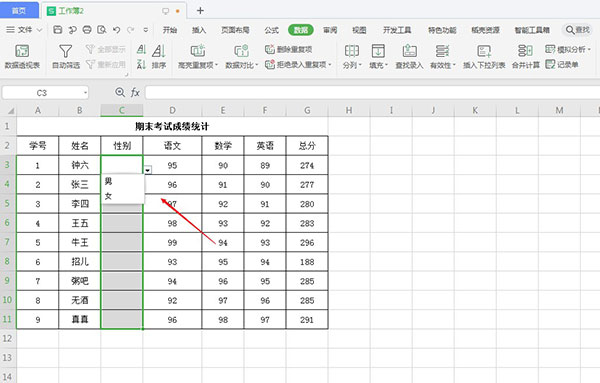
Task: Sort ascending with the A-Z icon
Action: point(141,49)
